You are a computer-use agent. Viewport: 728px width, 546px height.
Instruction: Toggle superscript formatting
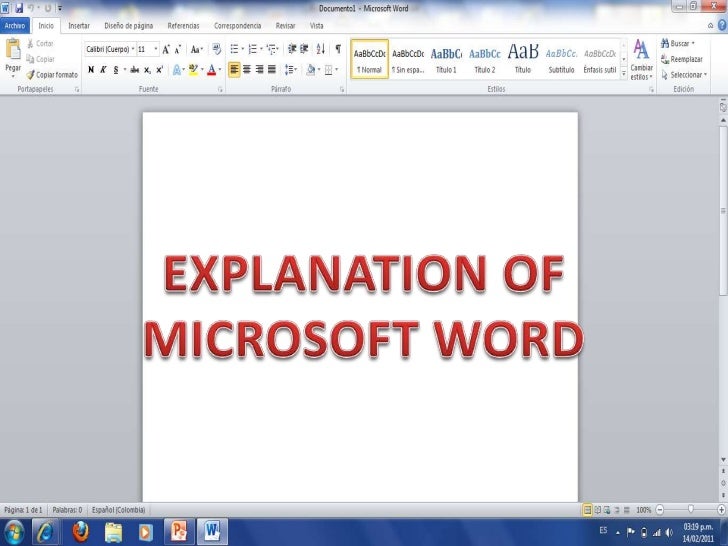coord(159,70)
